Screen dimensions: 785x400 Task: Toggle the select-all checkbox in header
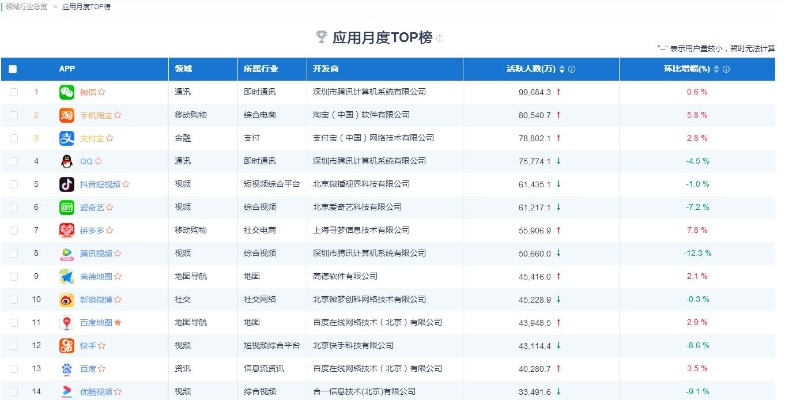(x=13, y=69)
